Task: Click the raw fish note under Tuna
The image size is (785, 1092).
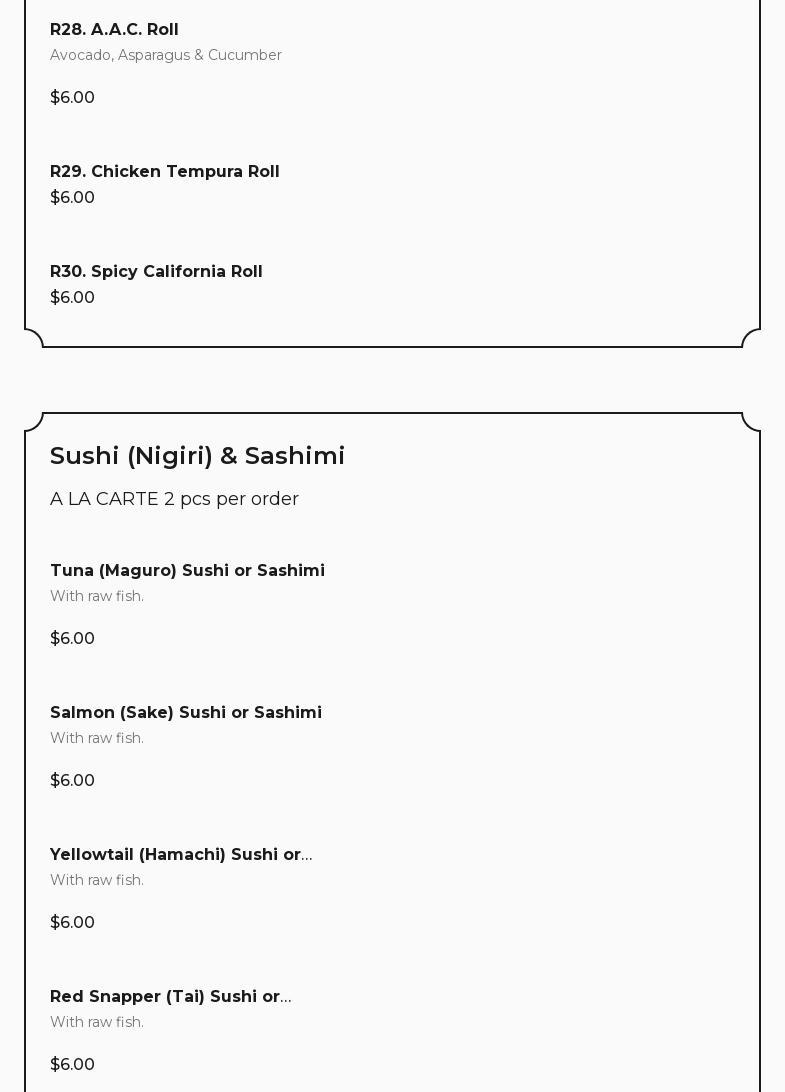Action: (97, 596)
